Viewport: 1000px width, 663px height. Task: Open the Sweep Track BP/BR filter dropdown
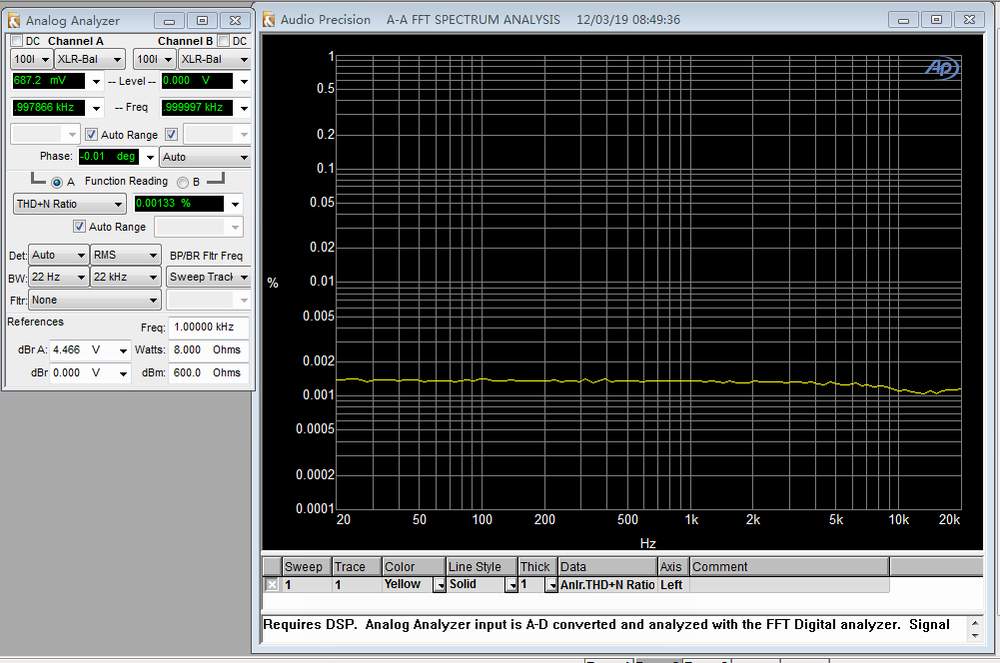point(208,277)
